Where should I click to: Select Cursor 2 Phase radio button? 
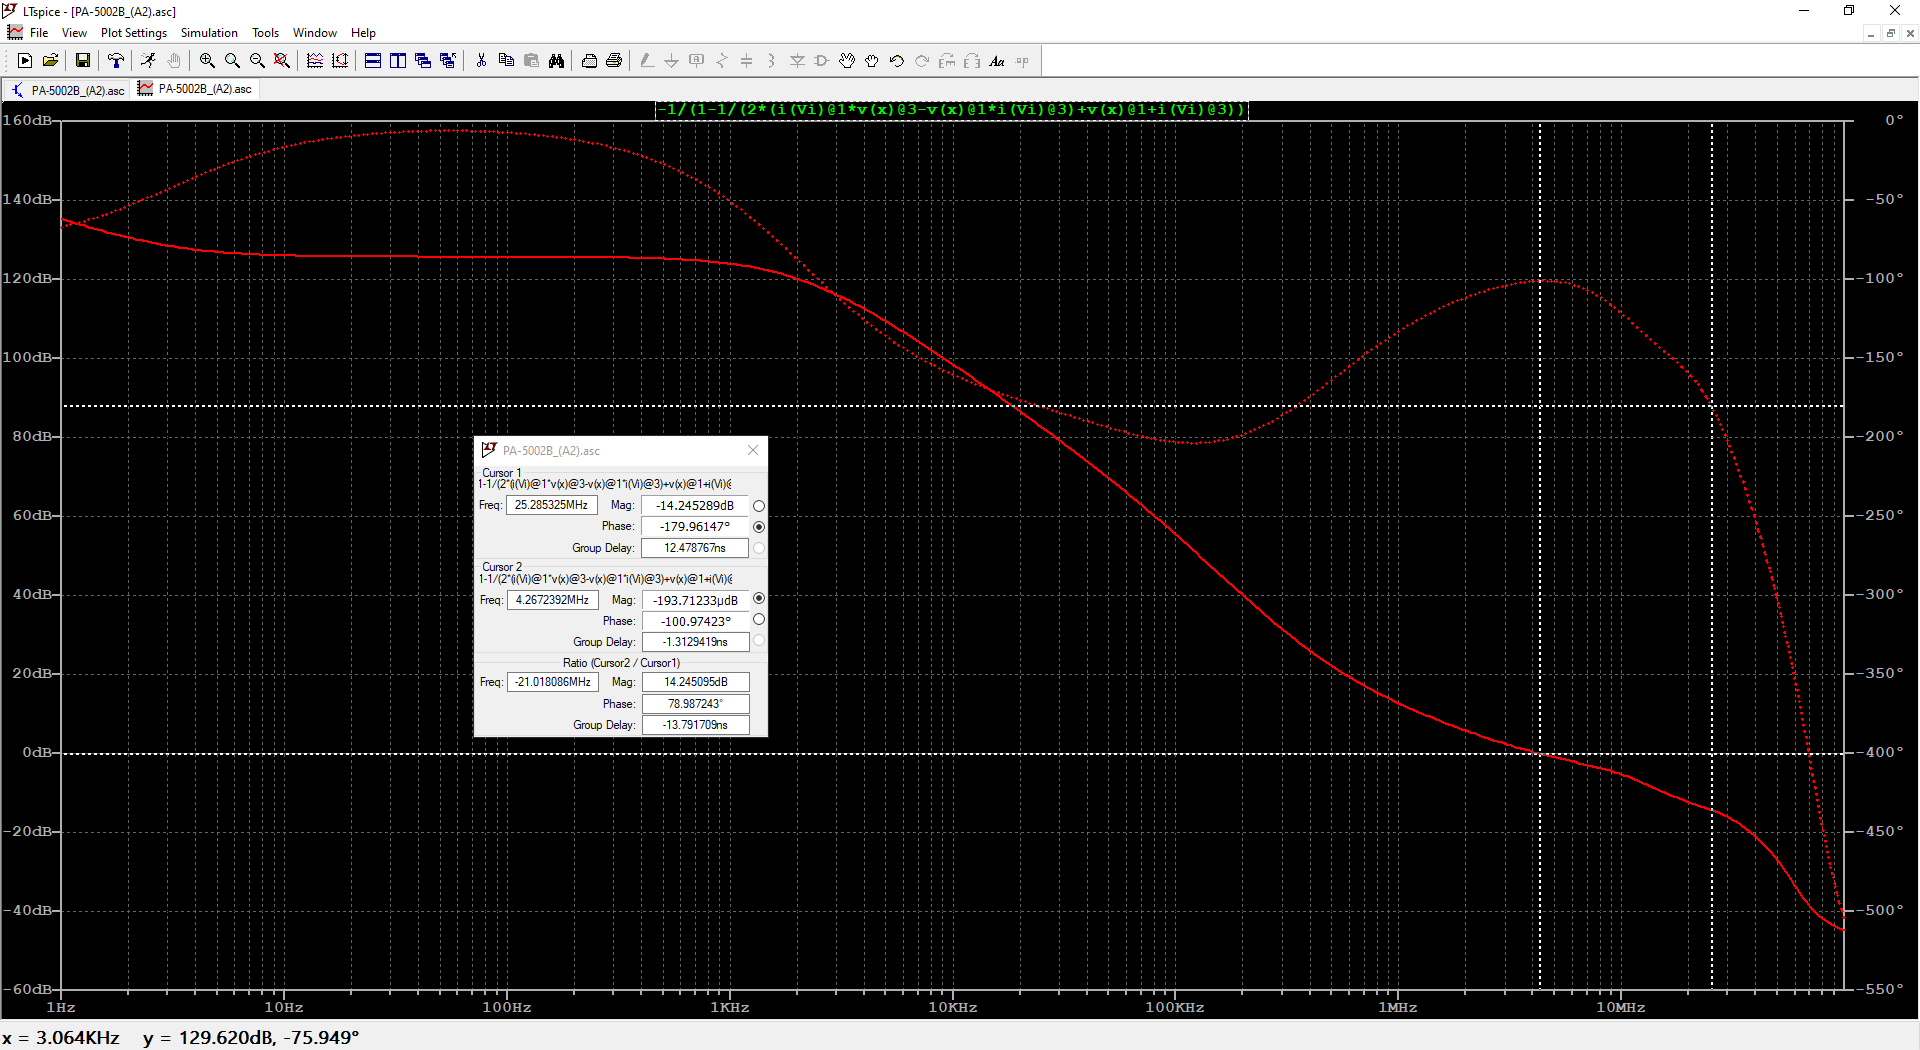(x=759, y=620)
